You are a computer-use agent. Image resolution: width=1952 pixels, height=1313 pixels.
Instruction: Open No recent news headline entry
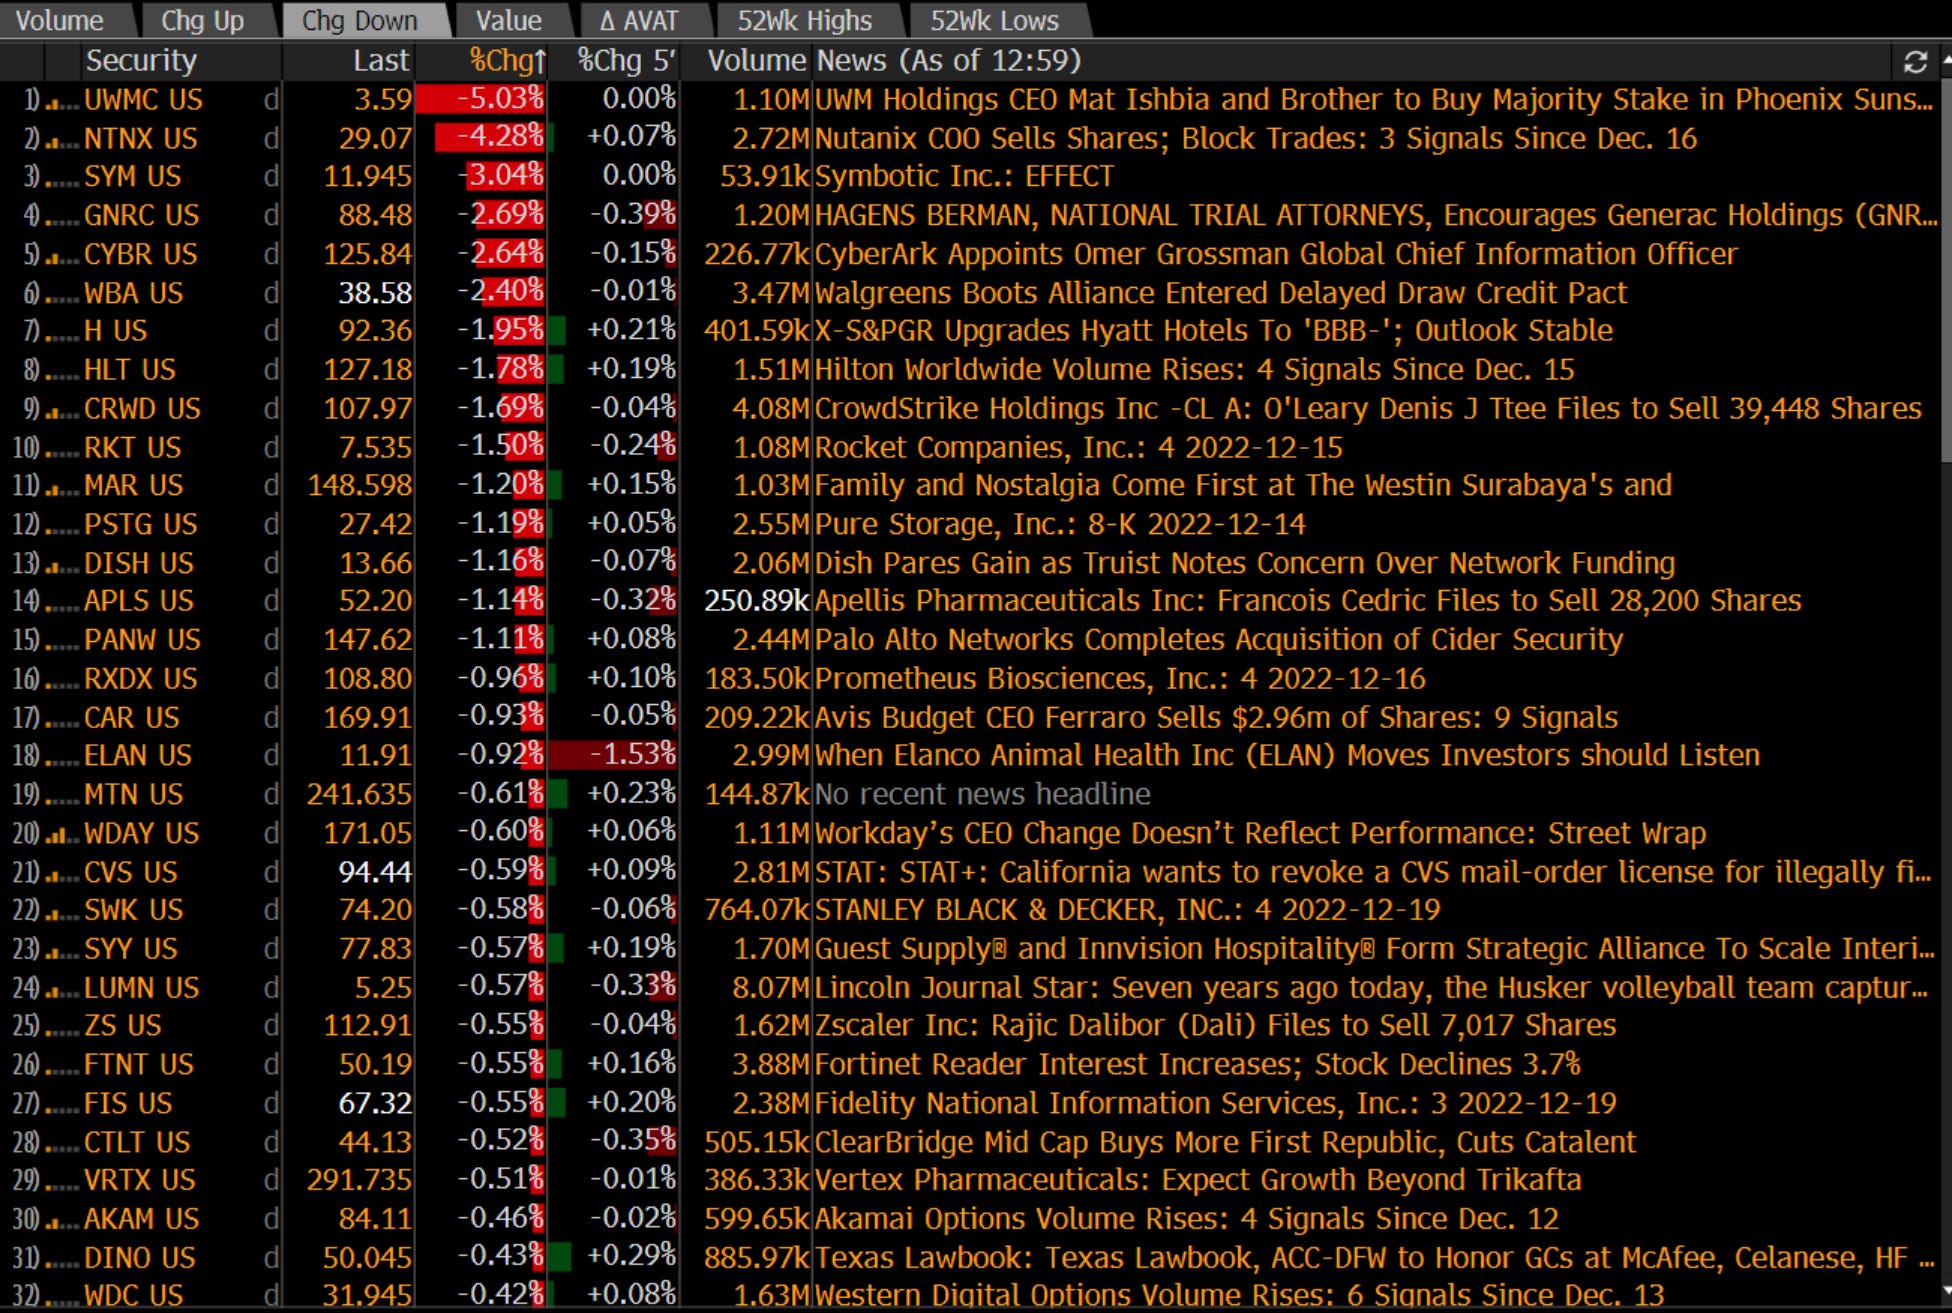click(x=982, y=795)
